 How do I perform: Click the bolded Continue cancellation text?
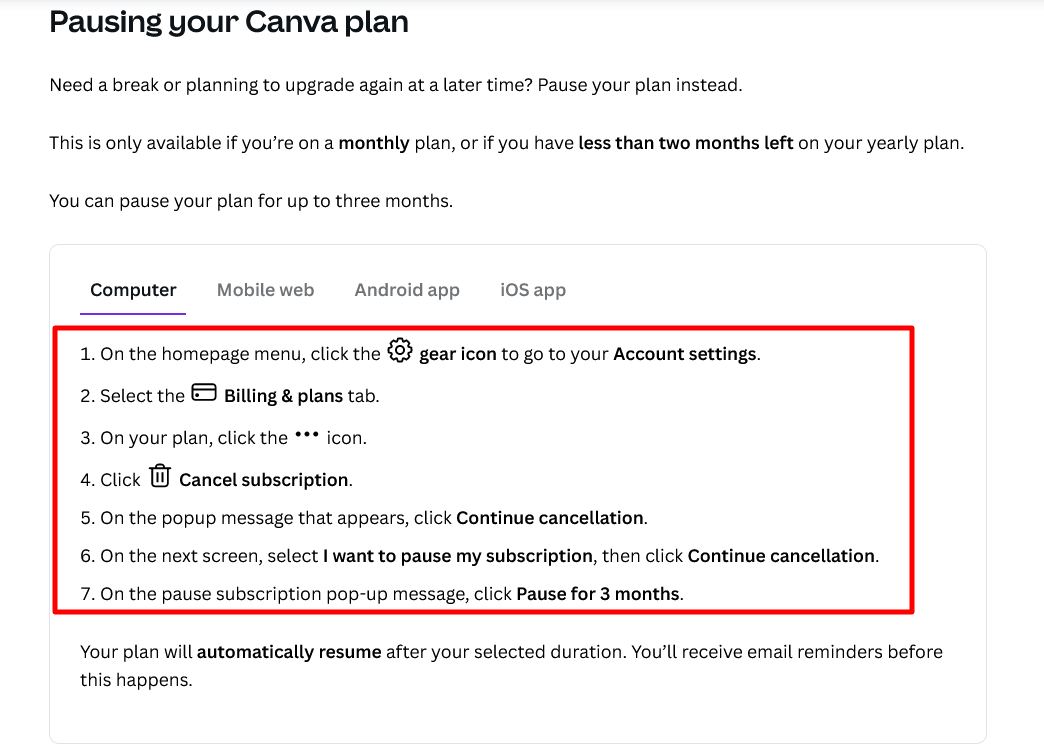point(551,517)
